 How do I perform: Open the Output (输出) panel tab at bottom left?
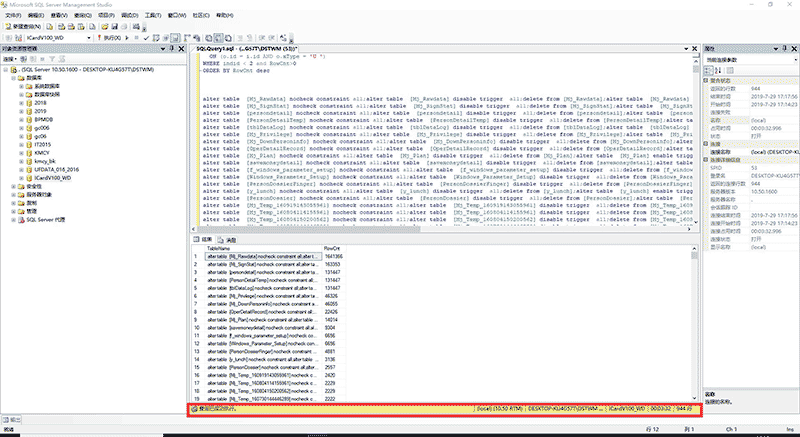(12, 420)
